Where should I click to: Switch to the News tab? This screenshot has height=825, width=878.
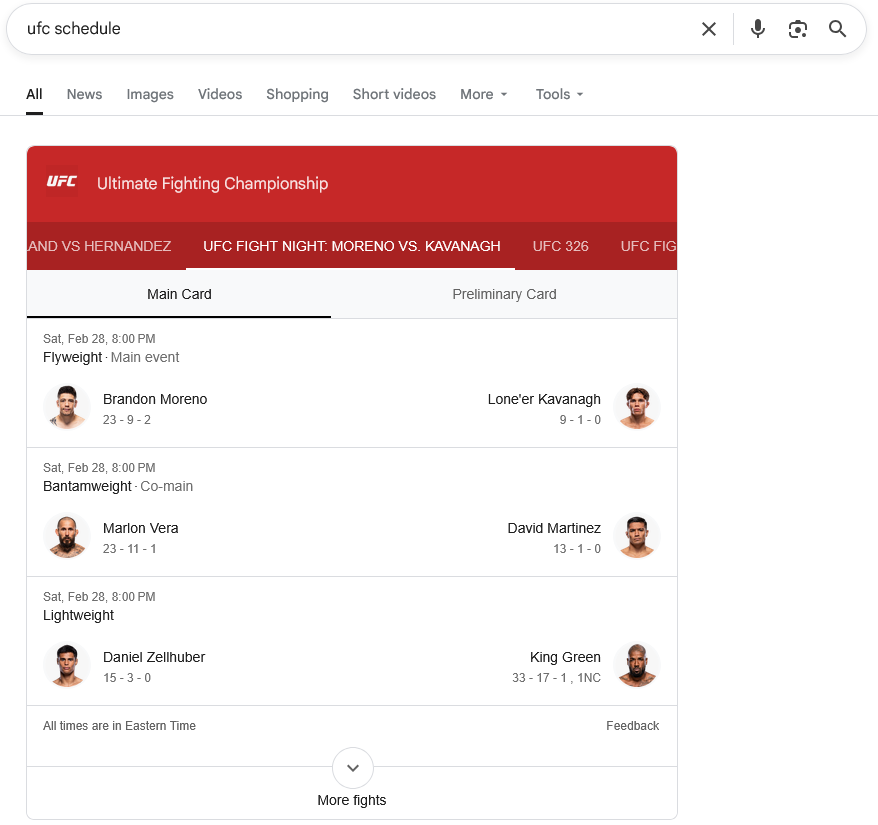tap(85, 94)
